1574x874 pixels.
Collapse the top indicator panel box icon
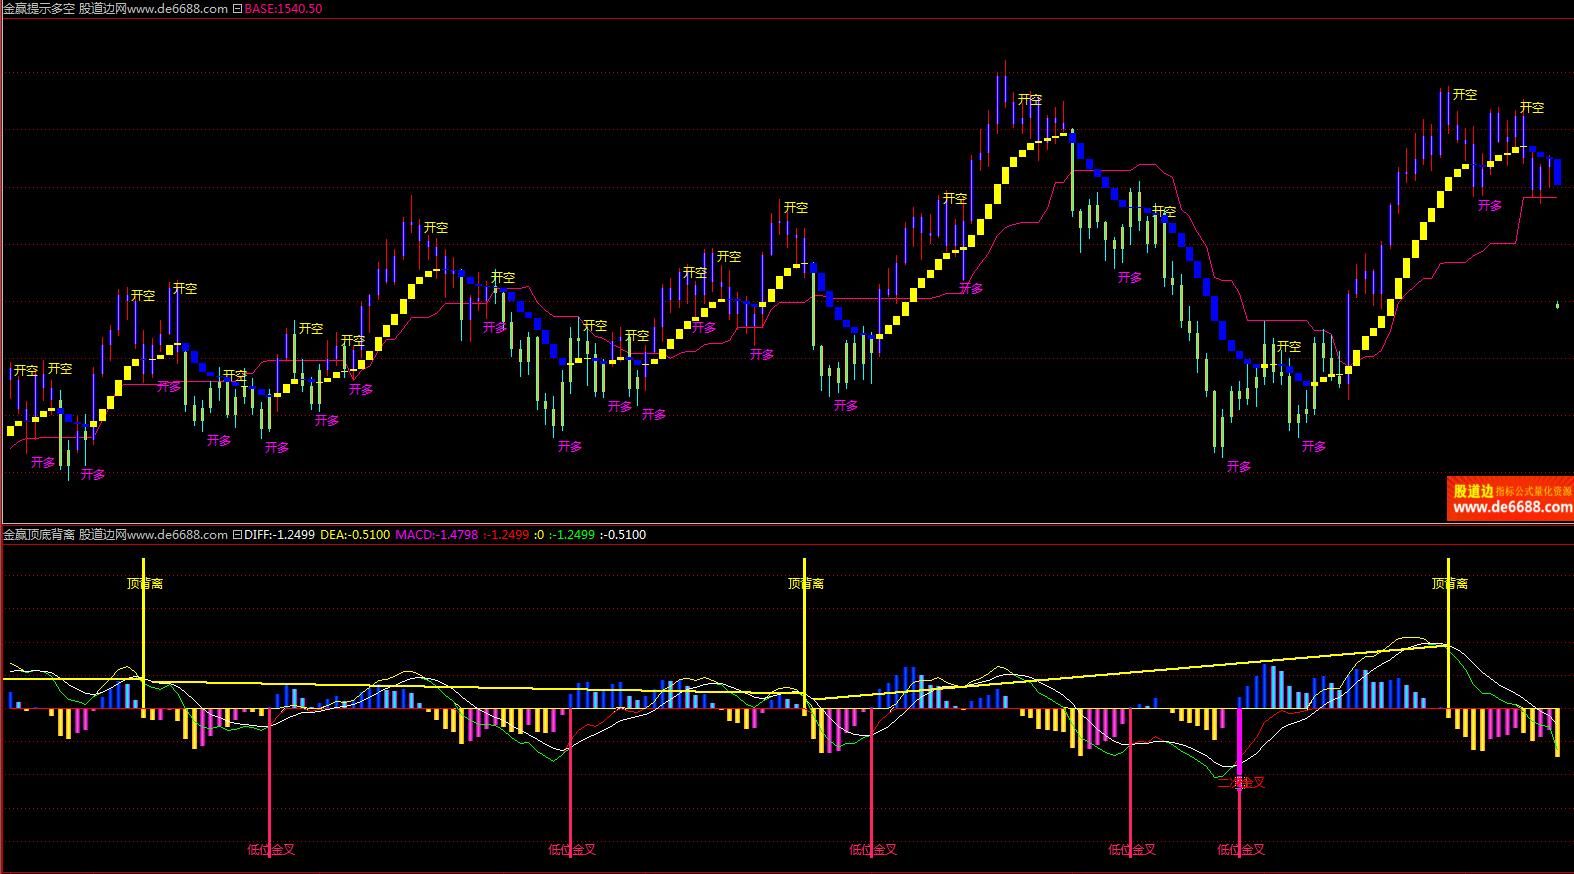click(237, 9)
